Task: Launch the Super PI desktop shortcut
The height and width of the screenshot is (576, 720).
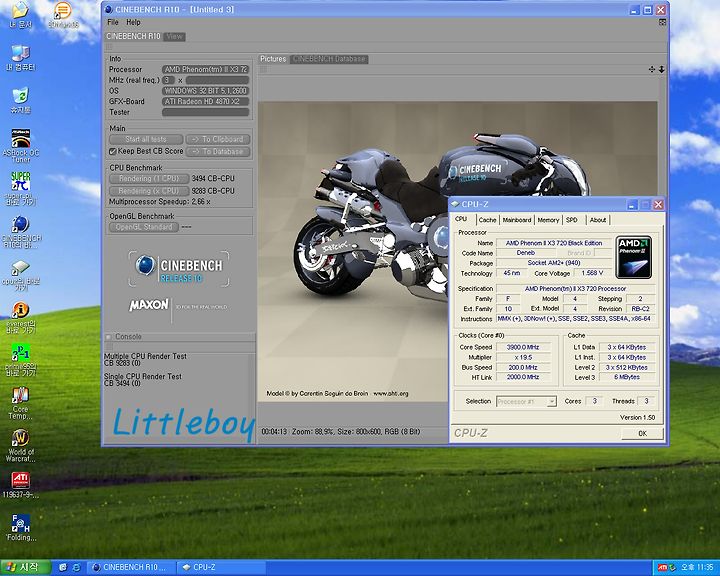Action: (x=20, y=188)
